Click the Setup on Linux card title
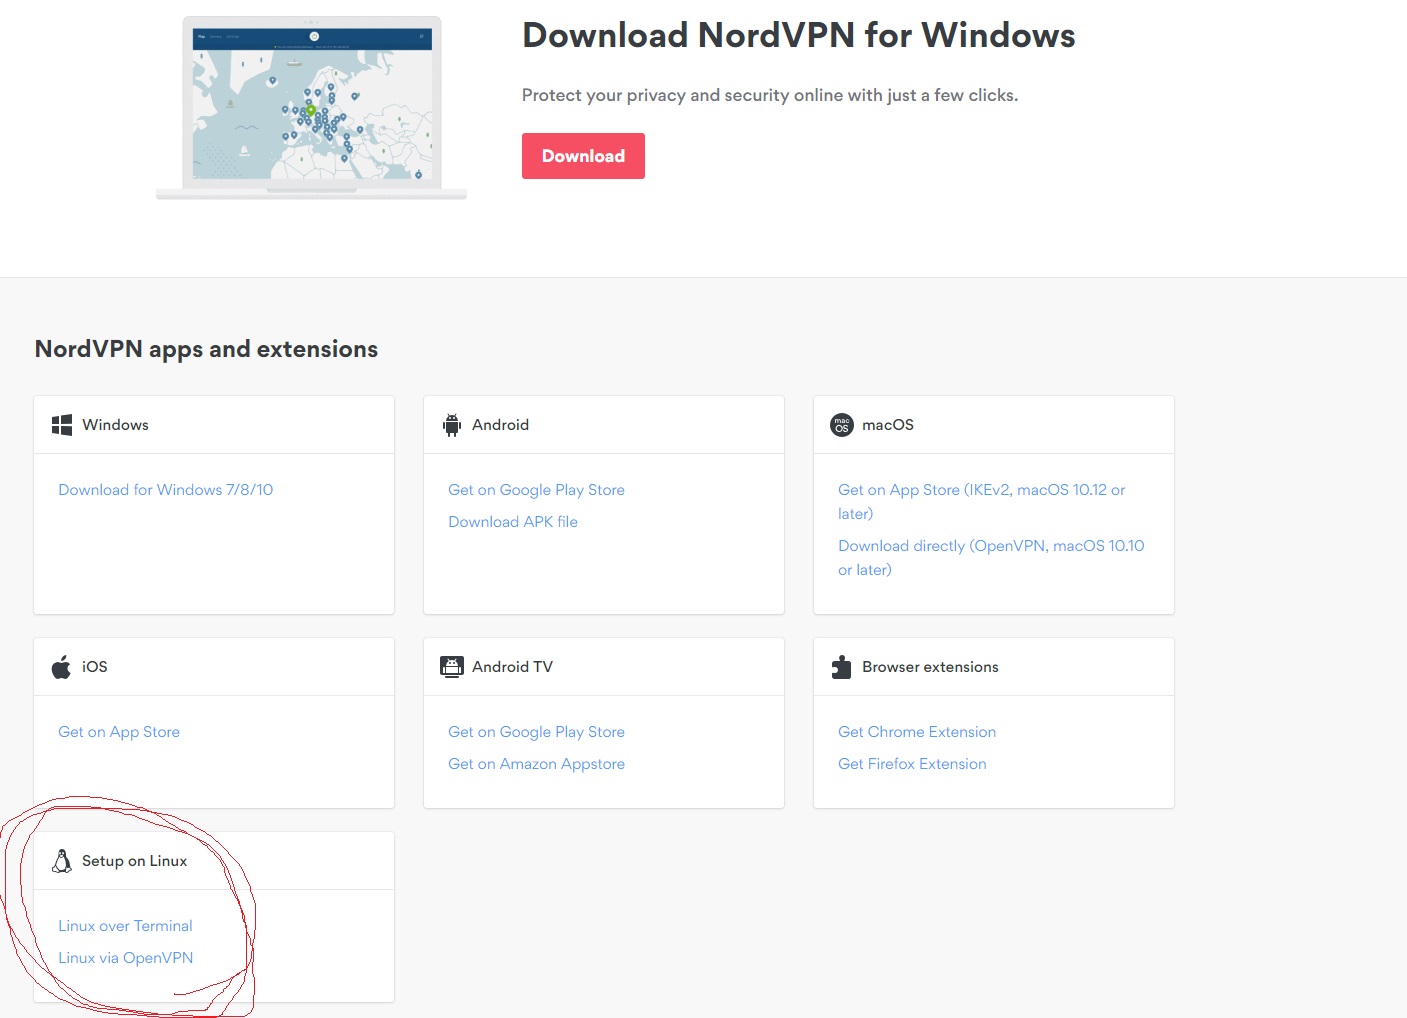This screenshot has height=1018, width=1407. [134, 861]
